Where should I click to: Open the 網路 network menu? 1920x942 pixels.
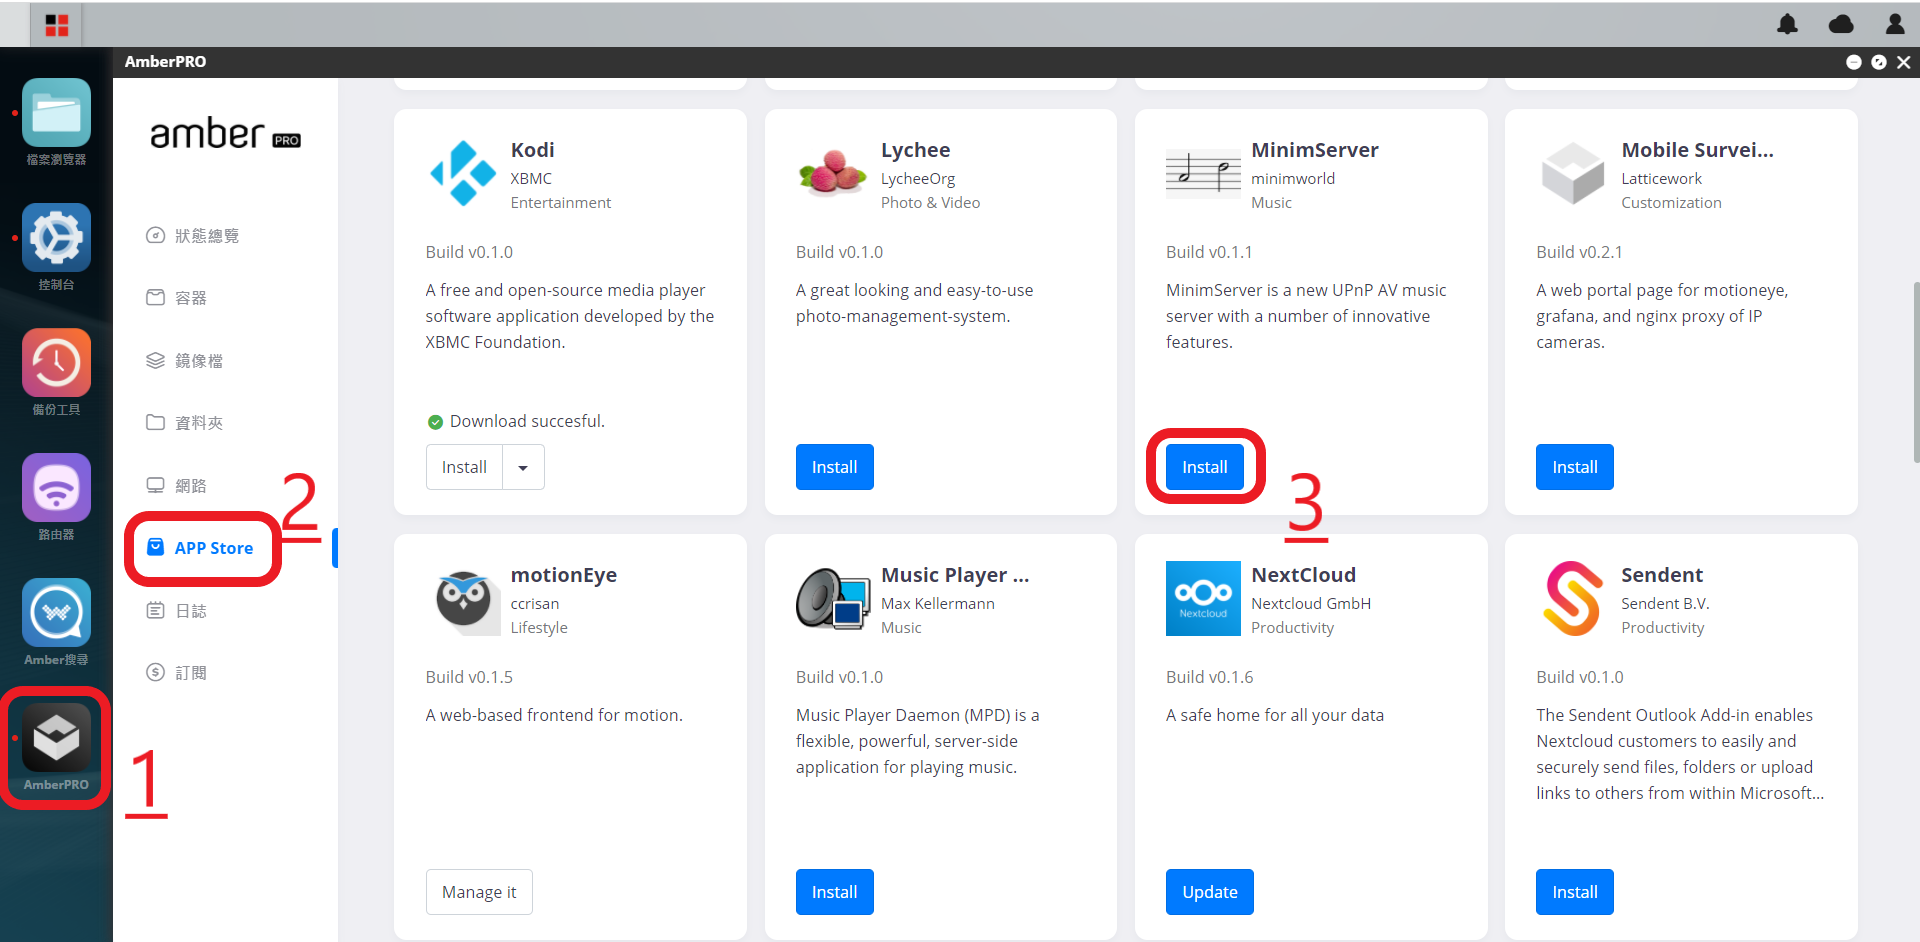[x=177, y=486]
